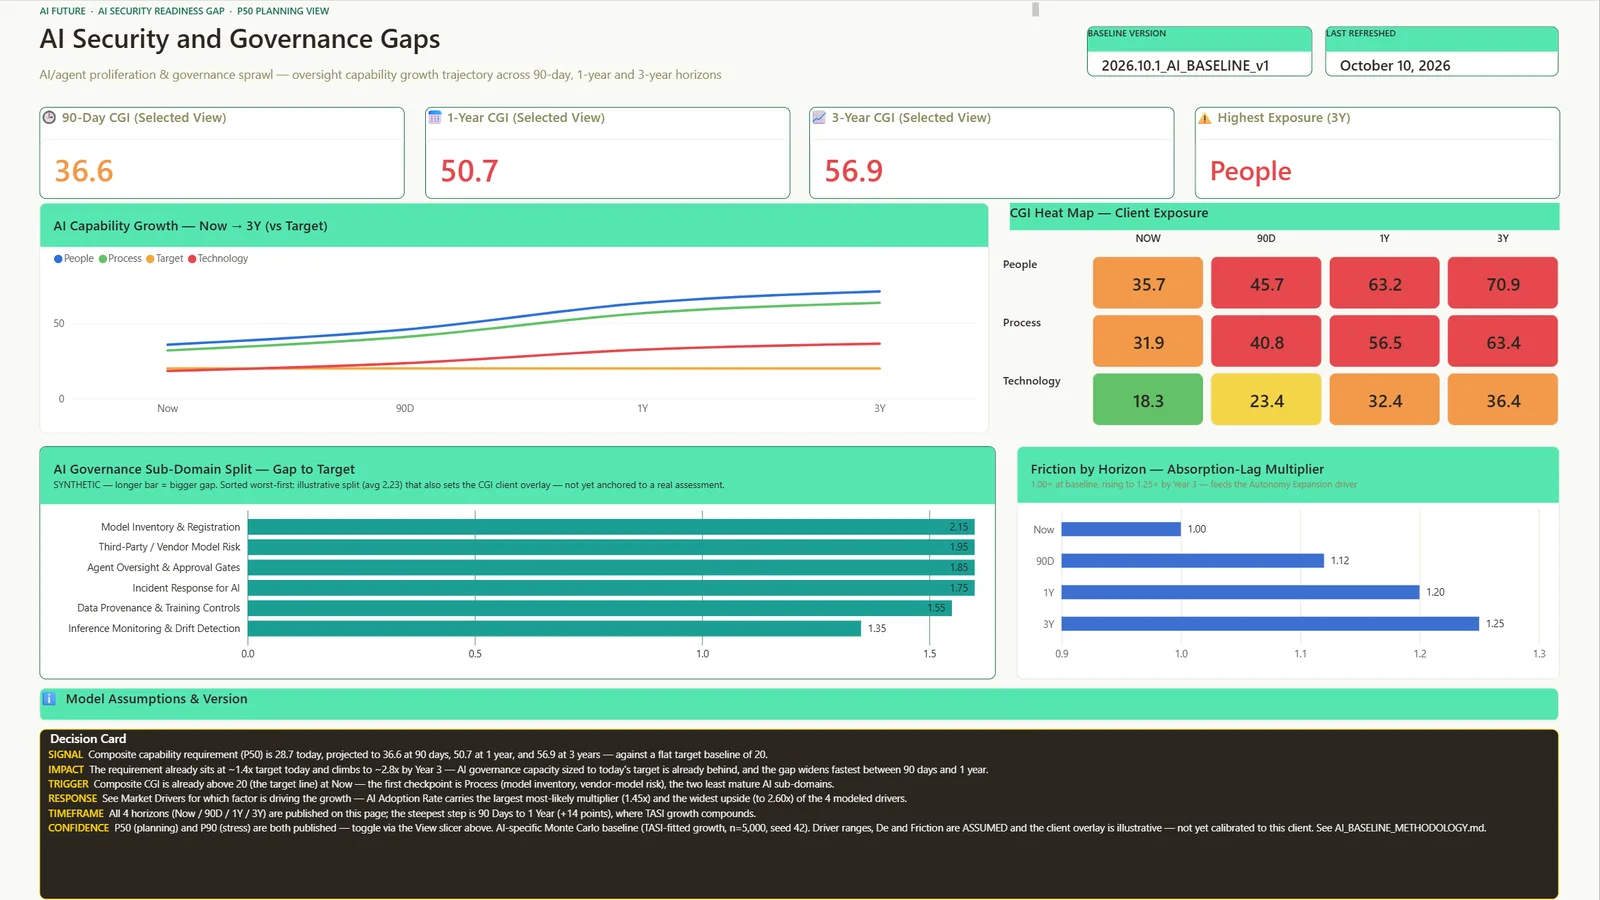Click the Decision Card heading
This screenshot has height=900, width=1600.
tap(88, 739)
